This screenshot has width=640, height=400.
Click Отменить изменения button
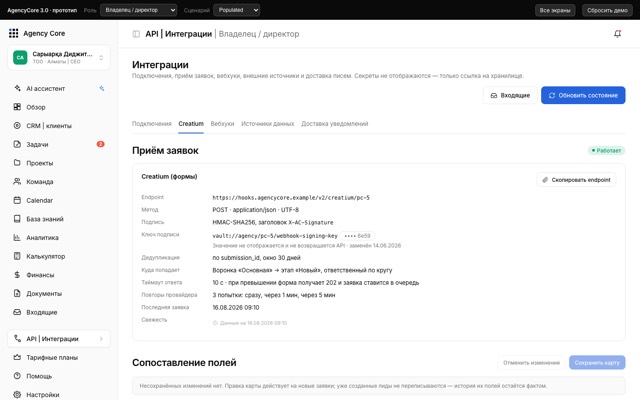tap(531, 362)
